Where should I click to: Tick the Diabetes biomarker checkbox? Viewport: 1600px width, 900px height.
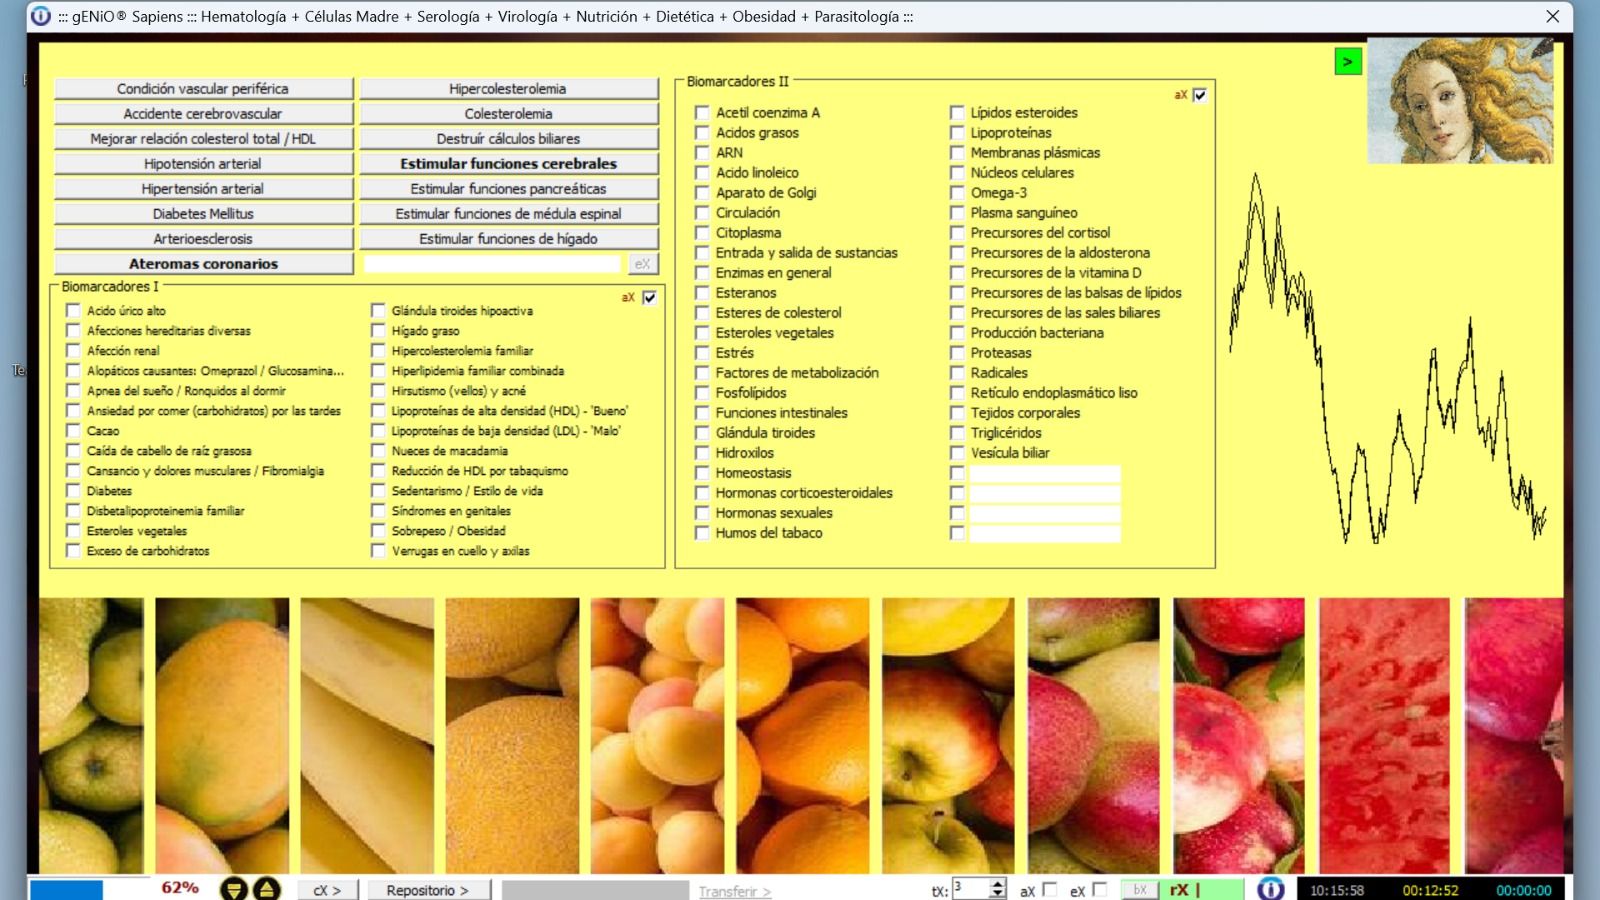(73, 491)
